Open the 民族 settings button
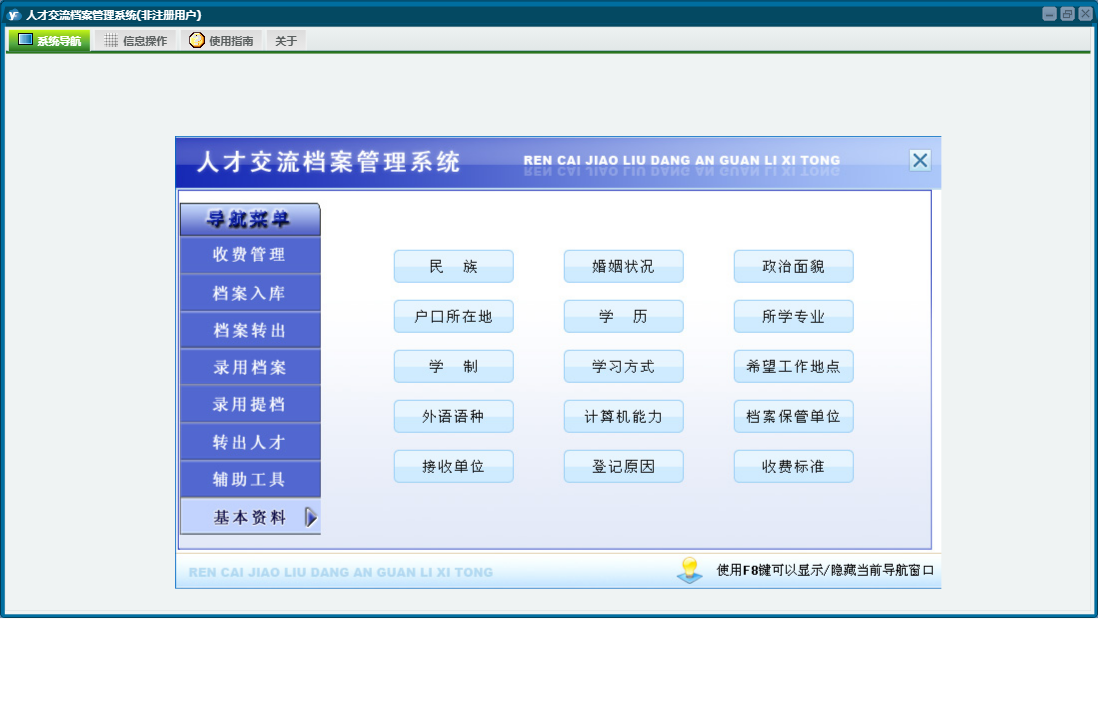Image resolution: width=1098 pixels, height=716 pixels. 454,266
